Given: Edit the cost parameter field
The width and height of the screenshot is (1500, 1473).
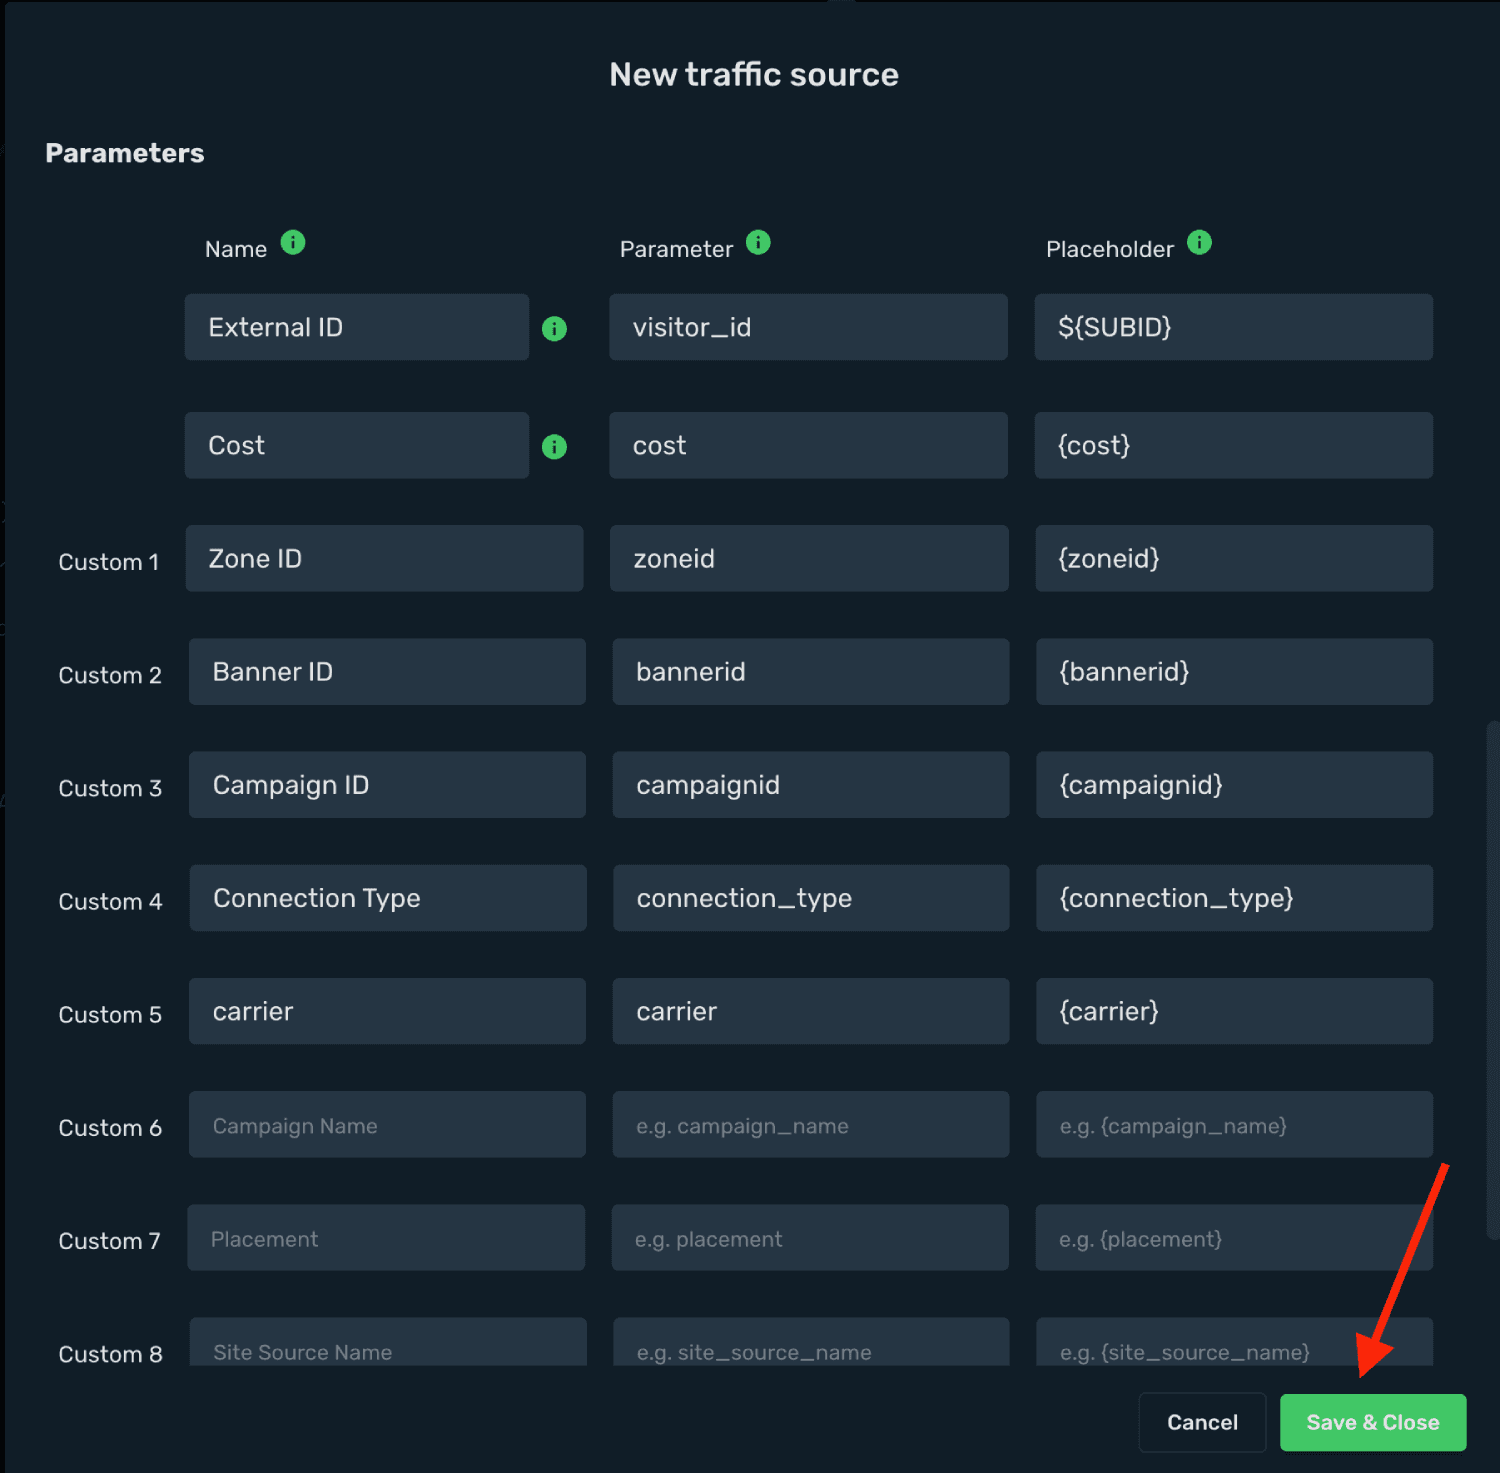Looking at the screenshot, I should click(x=808, y=445).
